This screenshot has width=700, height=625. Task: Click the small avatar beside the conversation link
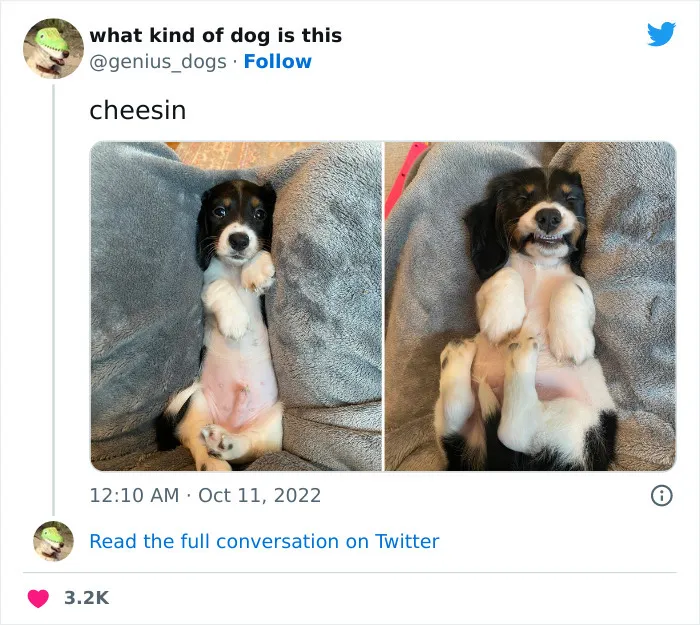click(53, 541)
